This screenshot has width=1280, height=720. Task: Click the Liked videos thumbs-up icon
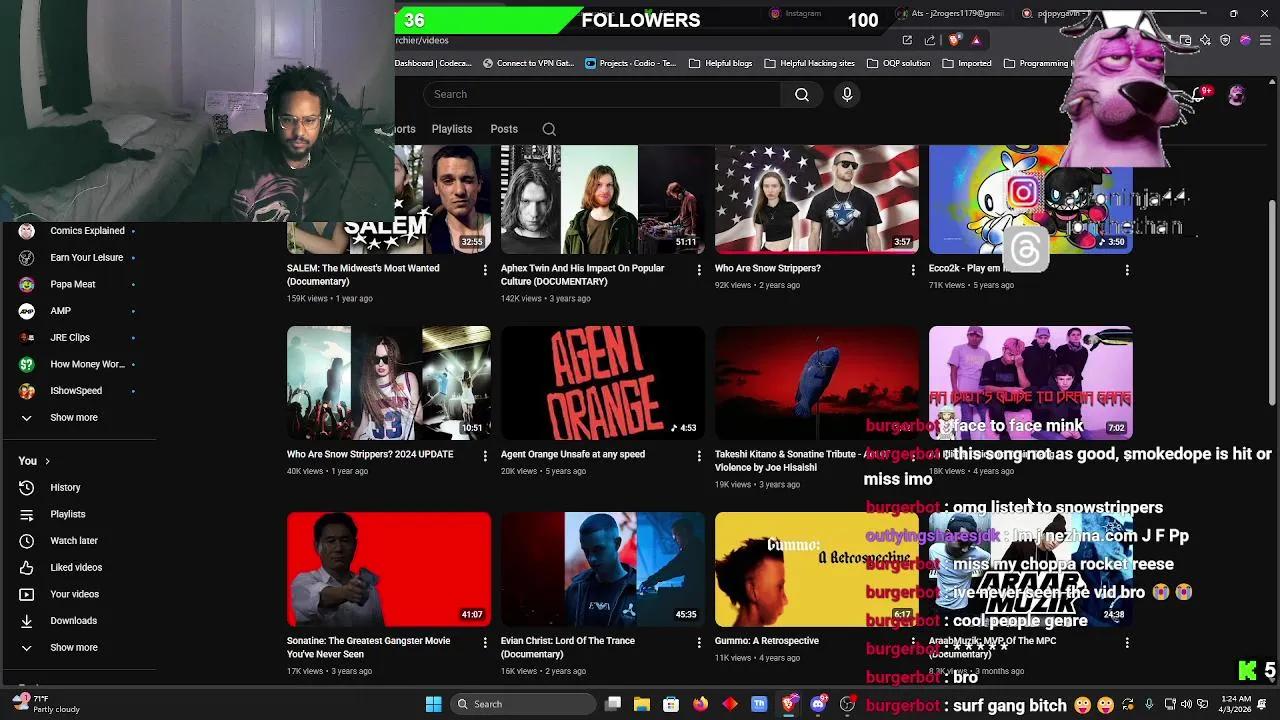(27, 567)
